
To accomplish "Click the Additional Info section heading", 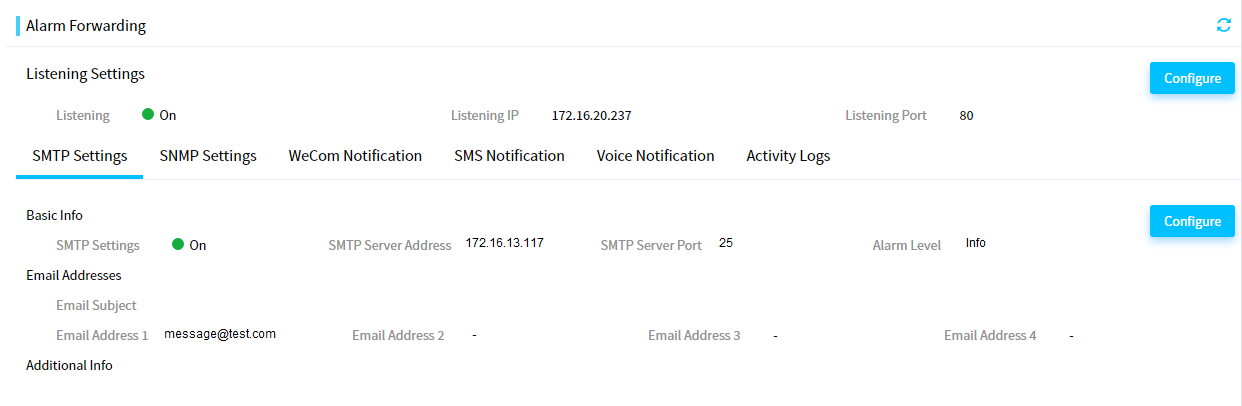I will coord(69,365).
